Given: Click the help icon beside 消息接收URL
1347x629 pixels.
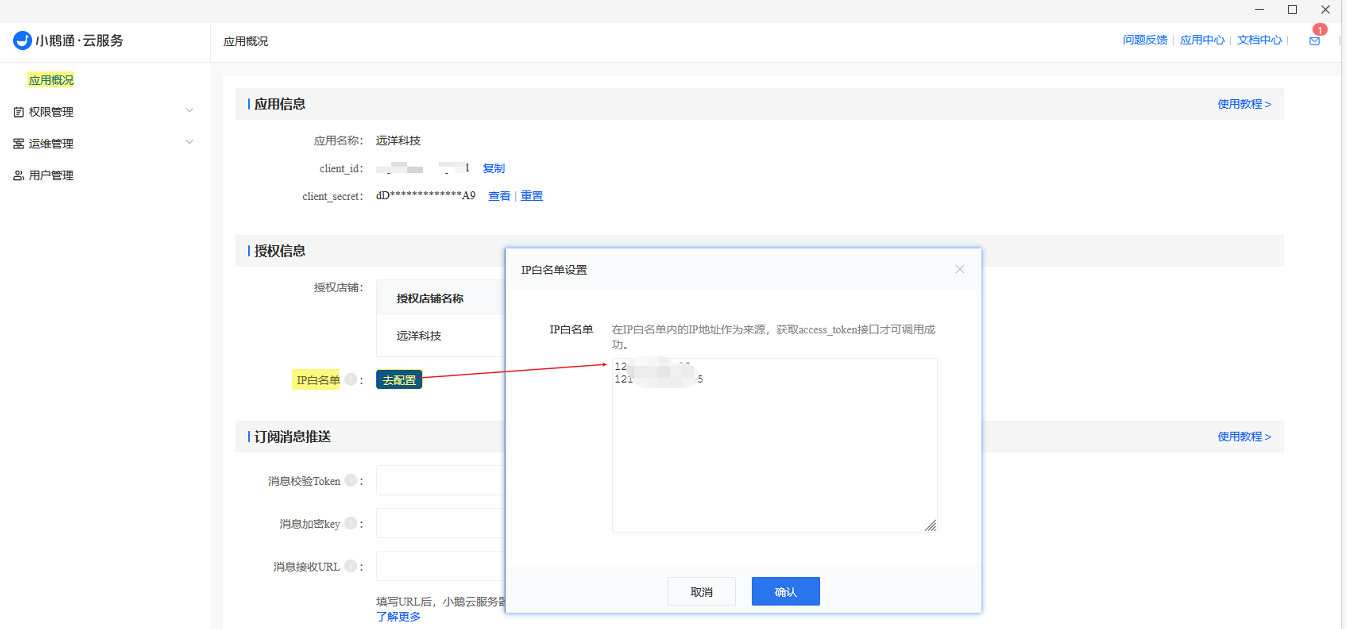Looking at the screenshot, I should (x=350, y=566).
